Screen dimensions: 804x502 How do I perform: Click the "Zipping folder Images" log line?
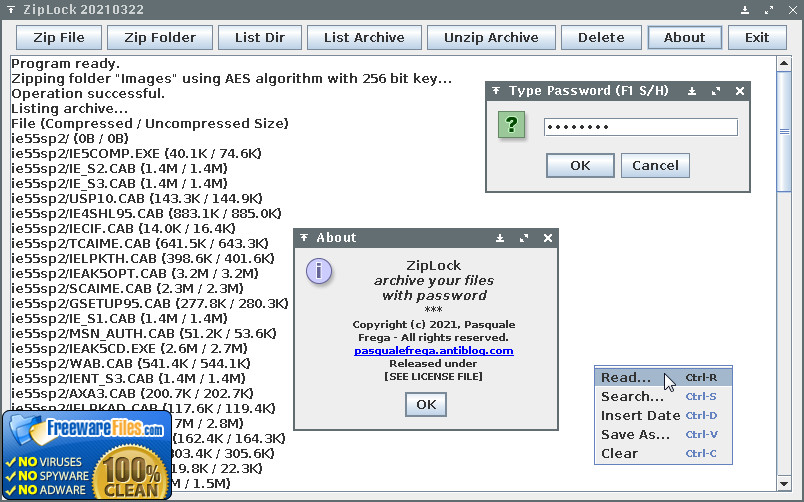click(x=232, y=79)
